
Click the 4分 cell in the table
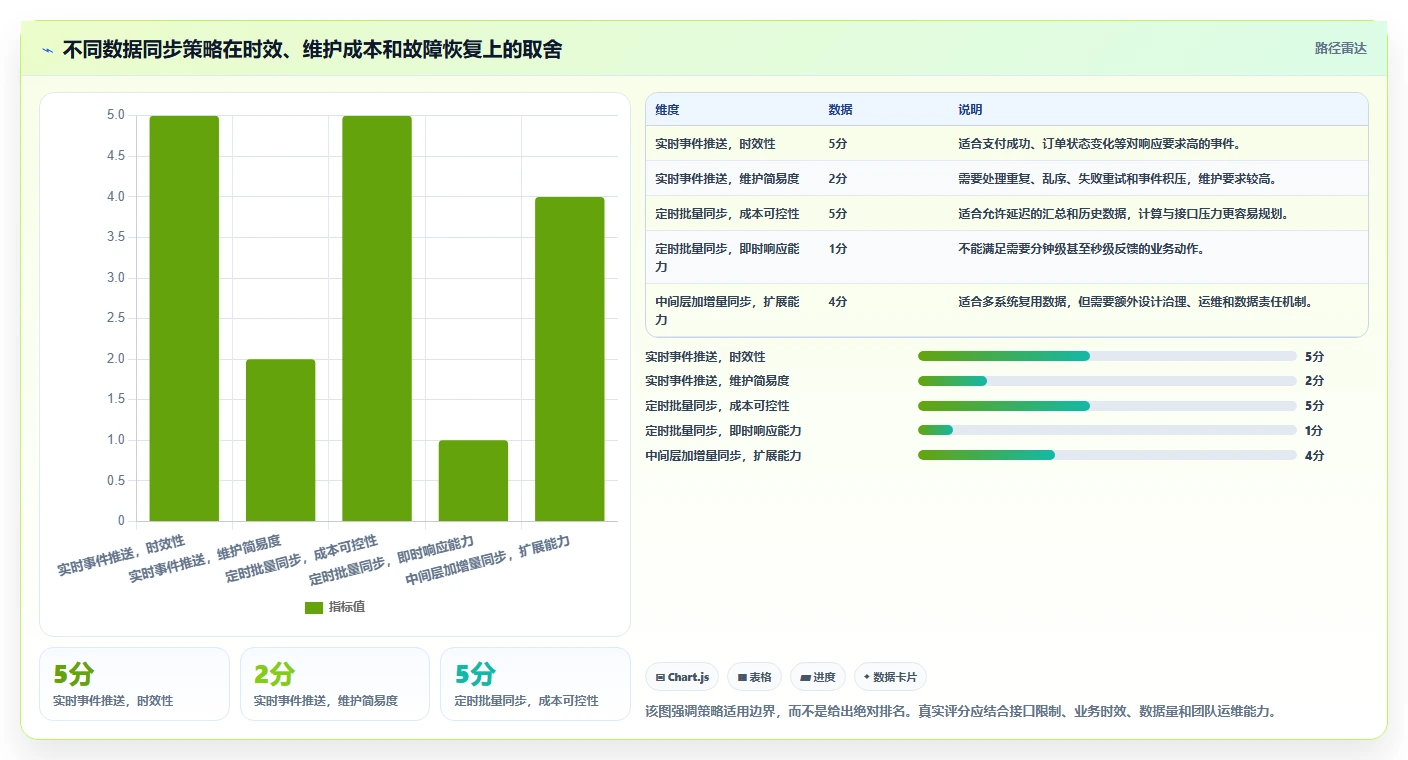pos(838,301)
